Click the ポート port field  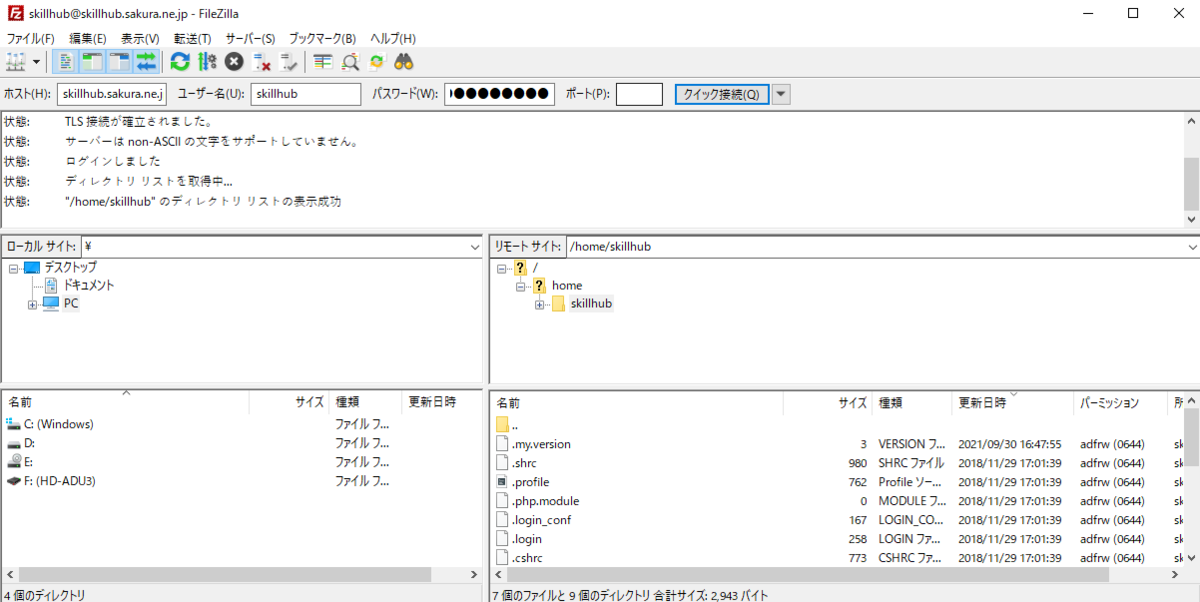(x=639, y=94)
